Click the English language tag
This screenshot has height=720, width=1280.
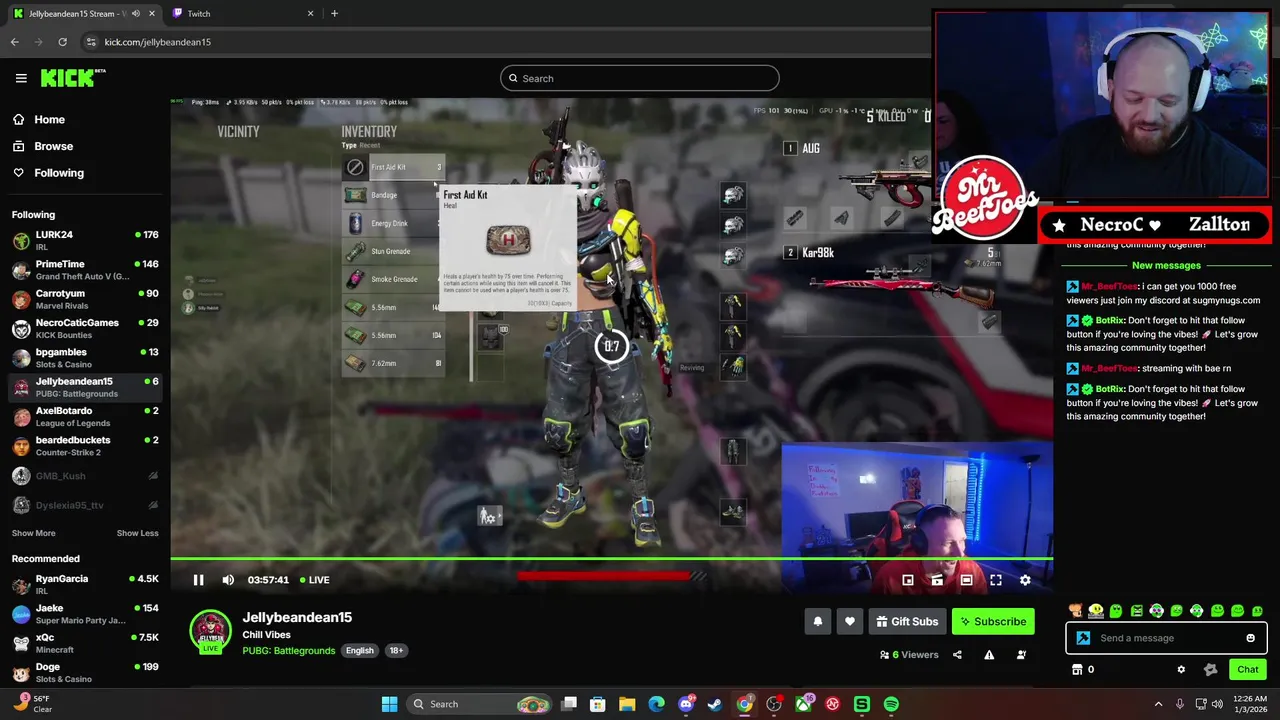pos(359,651)
